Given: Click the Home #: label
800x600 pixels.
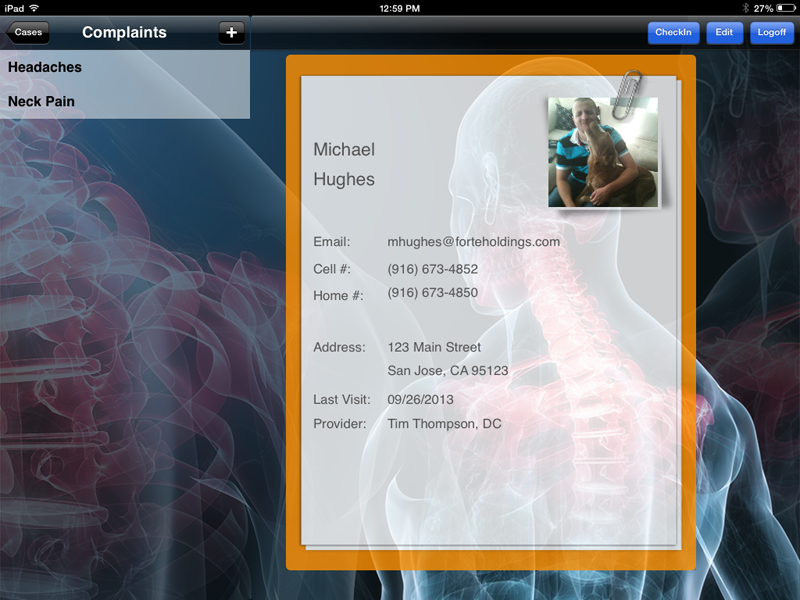Looking at the screenshot, I should coord(338,296).
